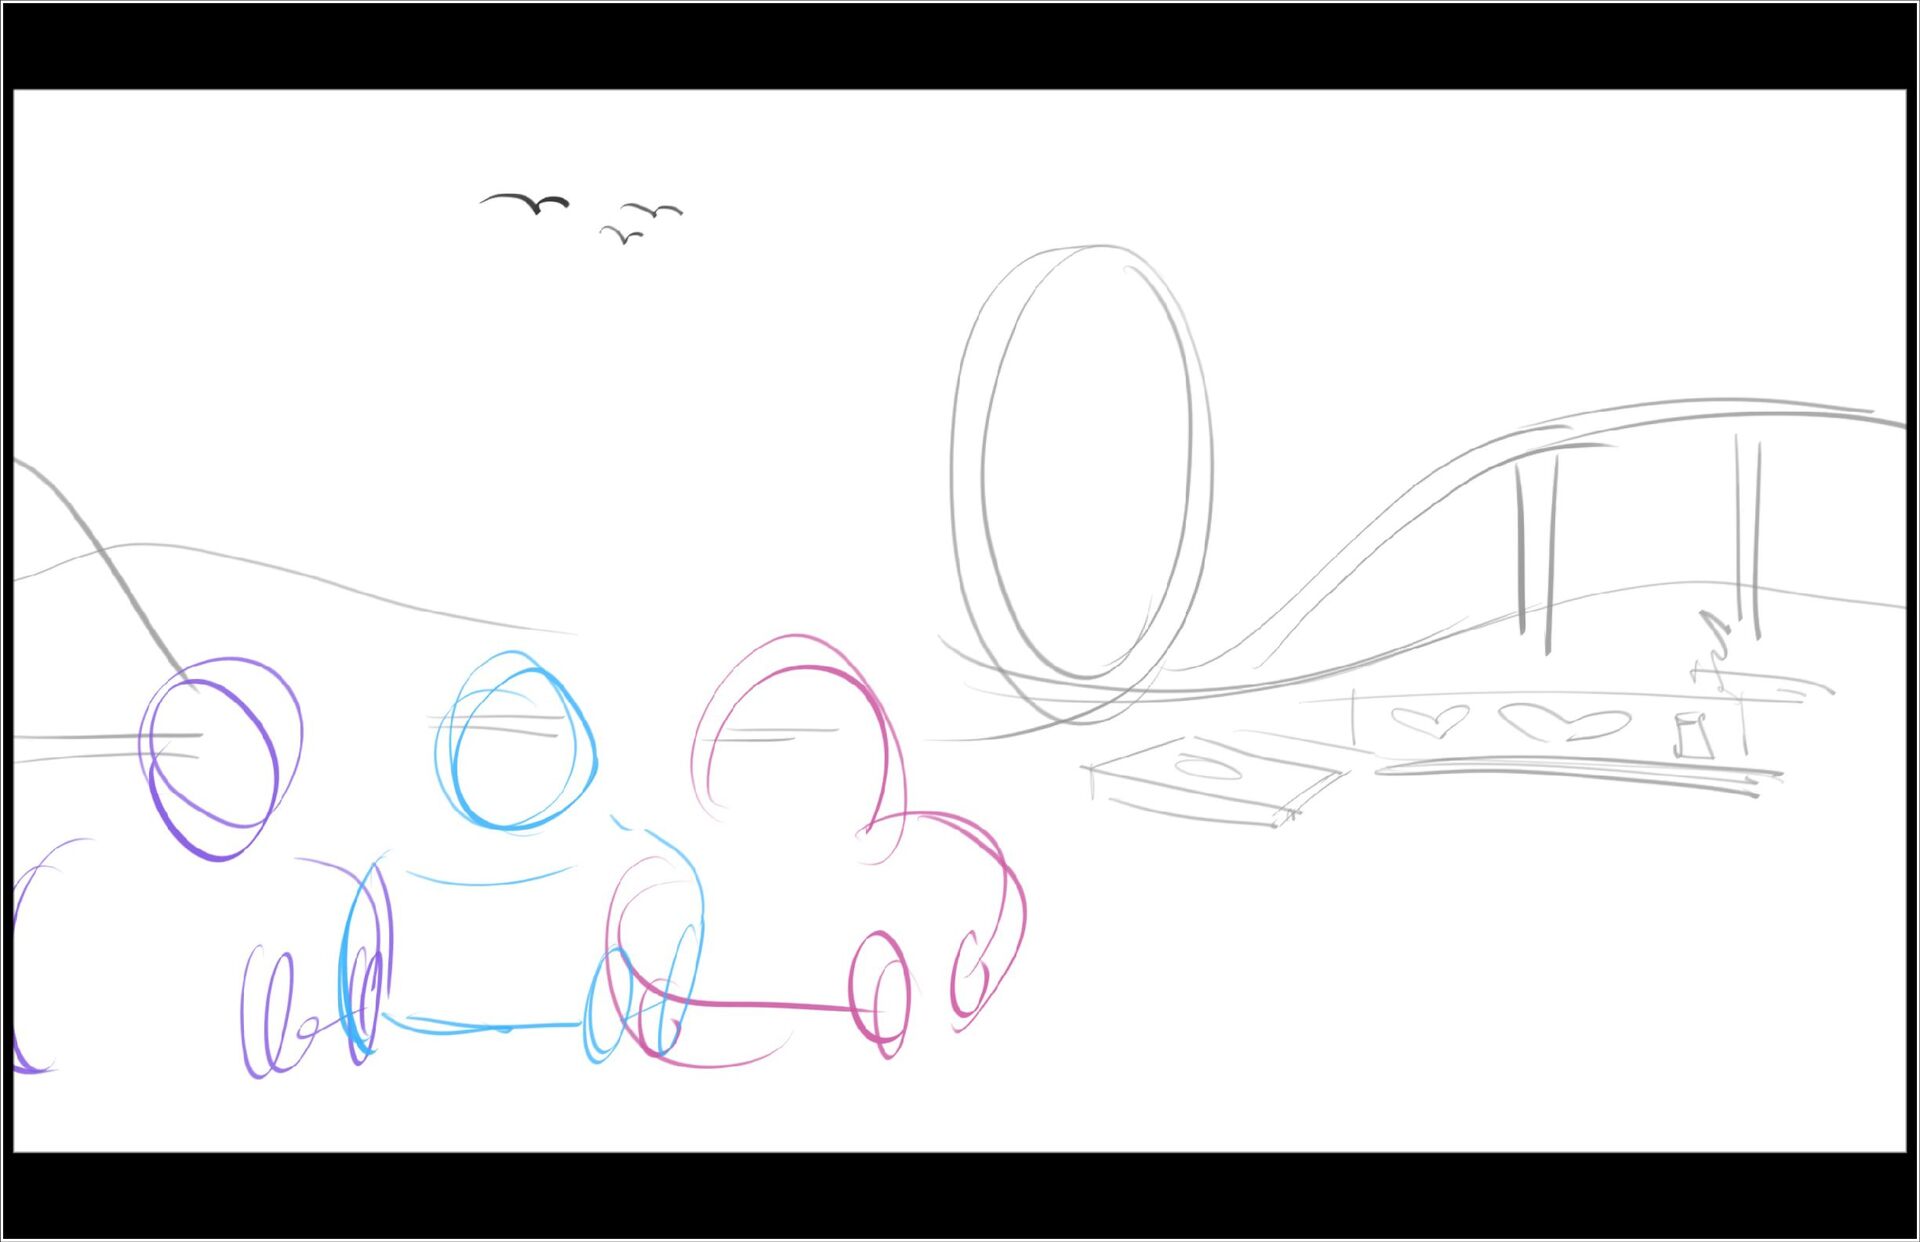1920x1242 pixels.
Task: Click the right pair of support pillars
Action: click(1747, 535)
